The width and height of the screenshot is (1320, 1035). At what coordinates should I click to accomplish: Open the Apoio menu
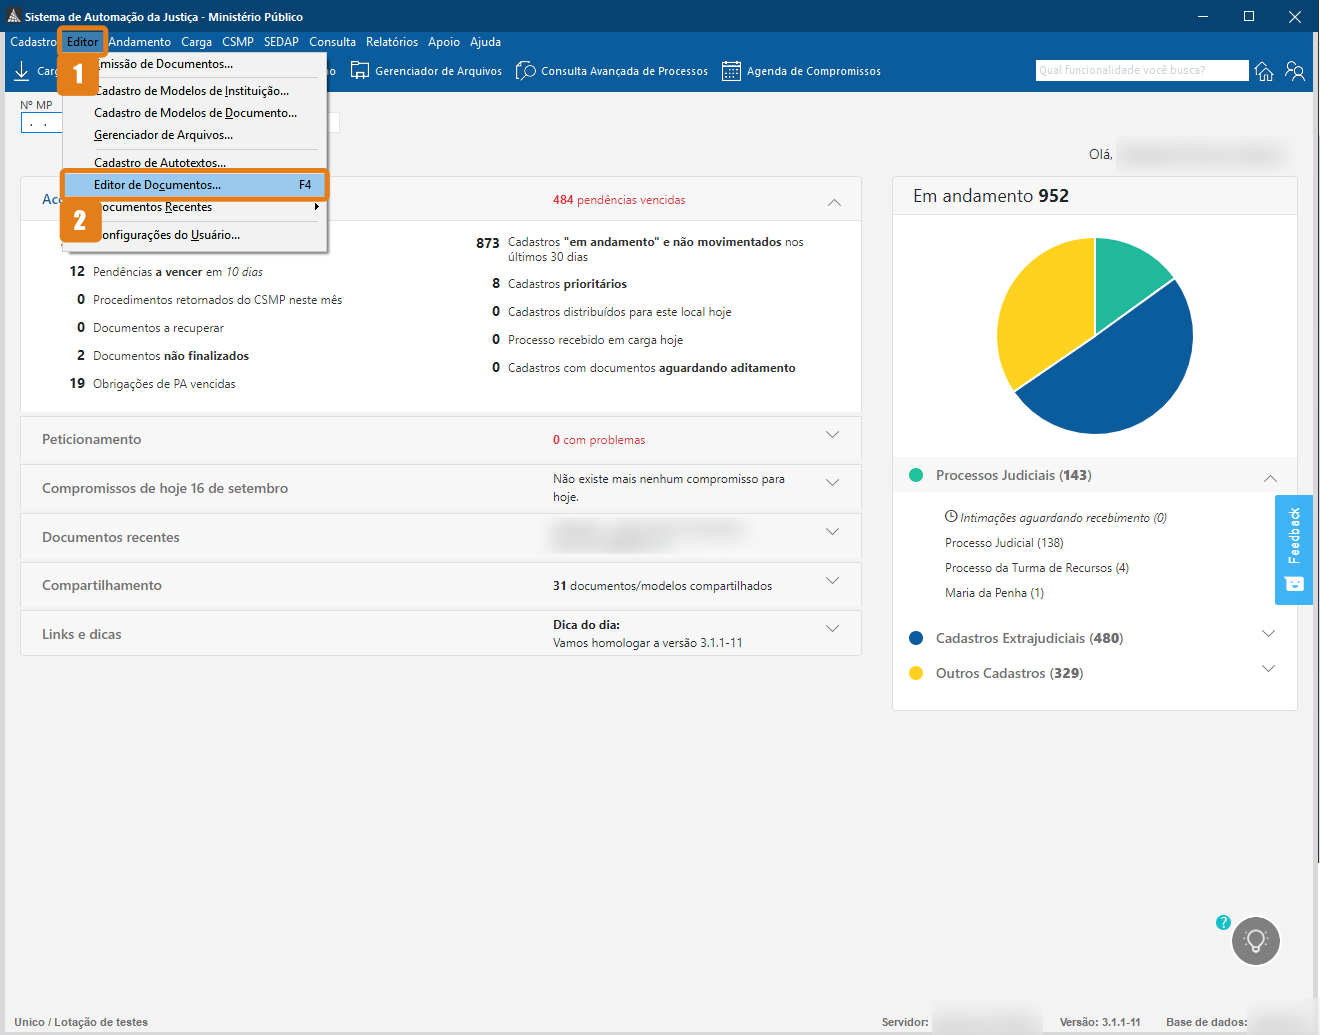444,42
